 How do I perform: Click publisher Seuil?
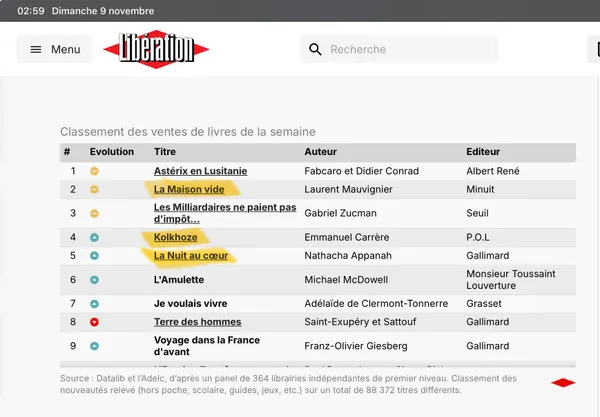pos(477,213)
